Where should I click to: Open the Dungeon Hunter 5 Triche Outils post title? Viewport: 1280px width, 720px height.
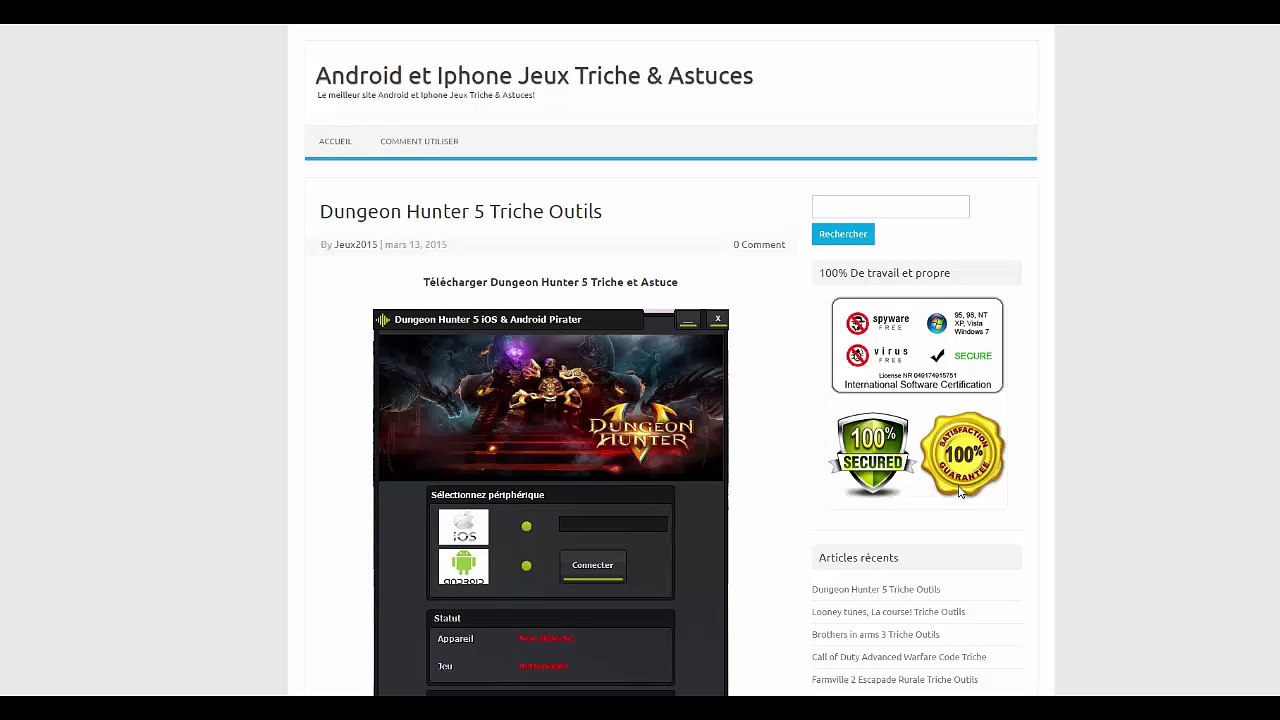coord(461,211)
